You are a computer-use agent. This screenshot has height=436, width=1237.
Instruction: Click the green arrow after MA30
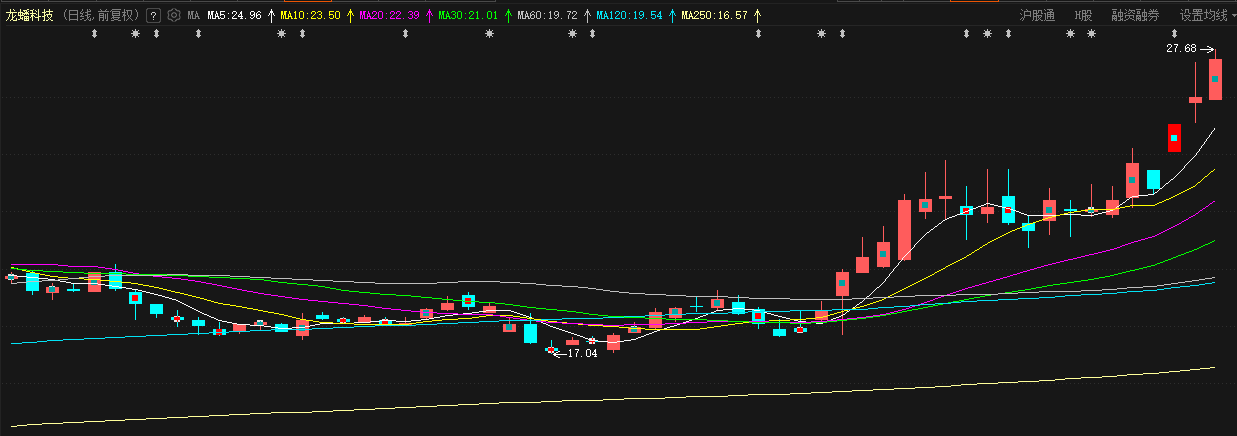coord(507,15)
